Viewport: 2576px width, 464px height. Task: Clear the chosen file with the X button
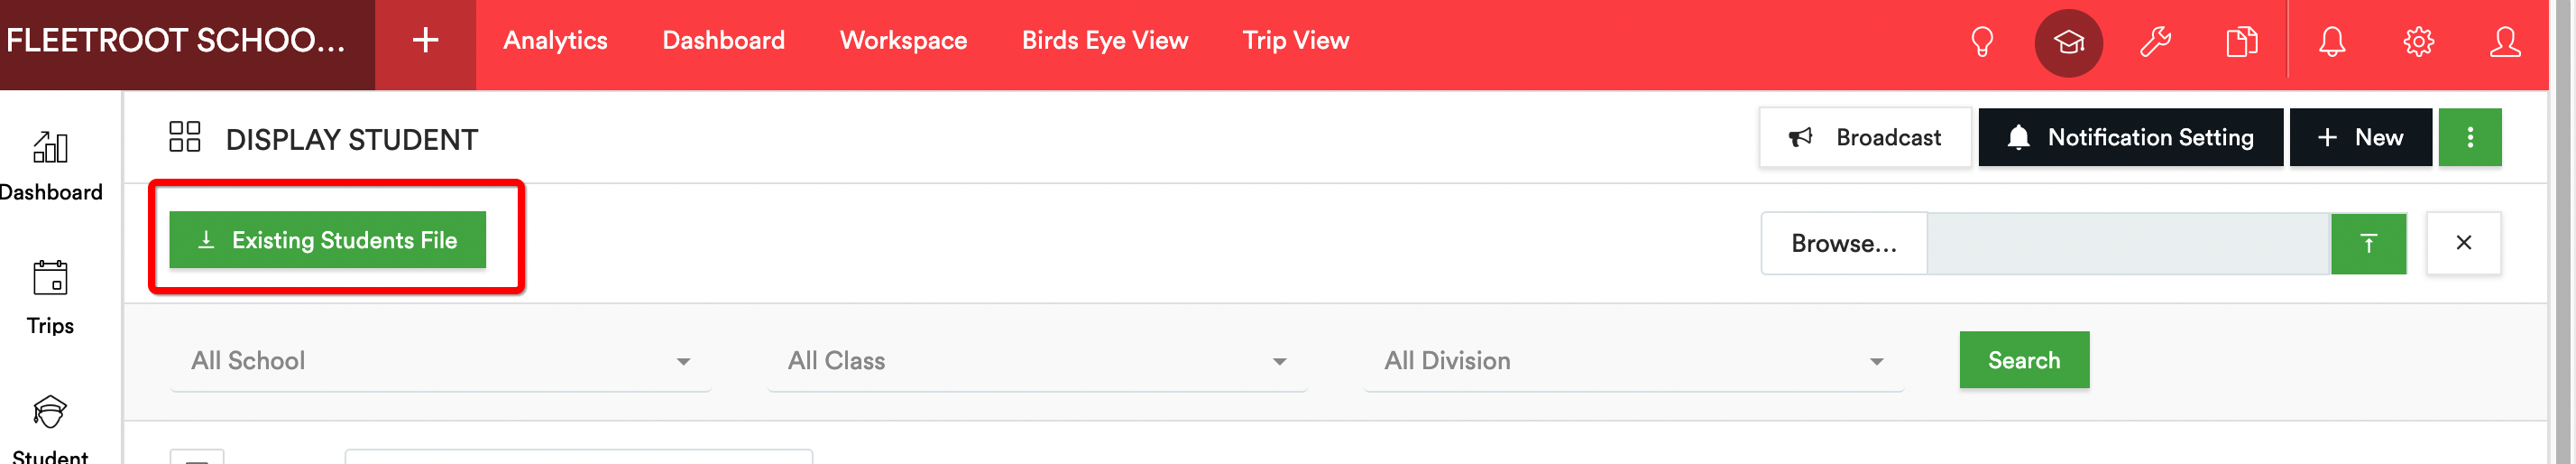click(2464, 243)
